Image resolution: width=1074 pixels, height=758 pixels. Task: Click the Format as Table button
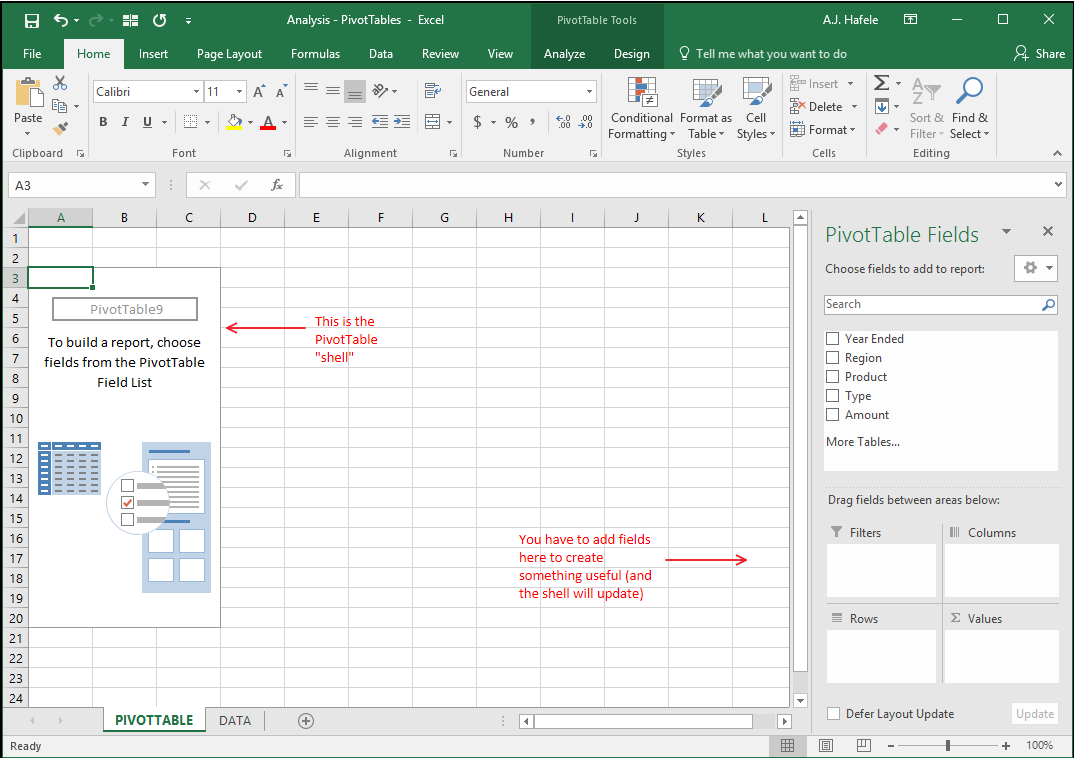point(705,108)
